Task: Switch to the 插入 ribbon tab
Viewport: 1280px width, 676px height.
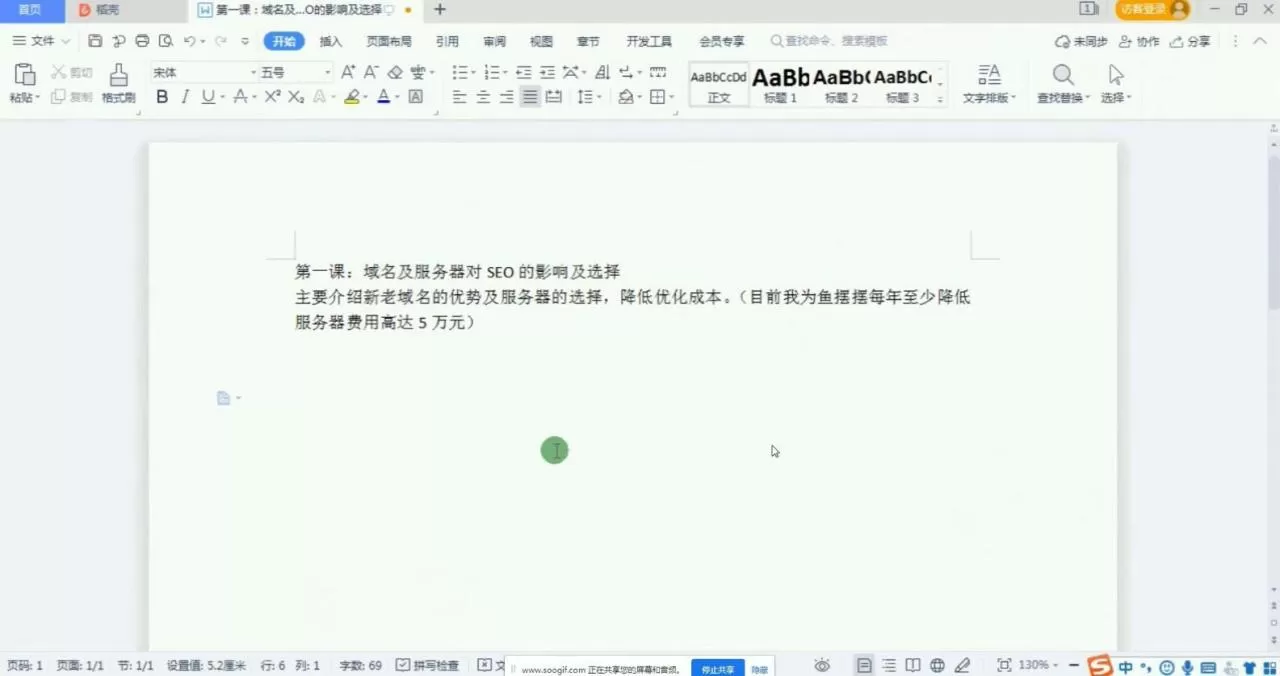Action: [331, 41]
